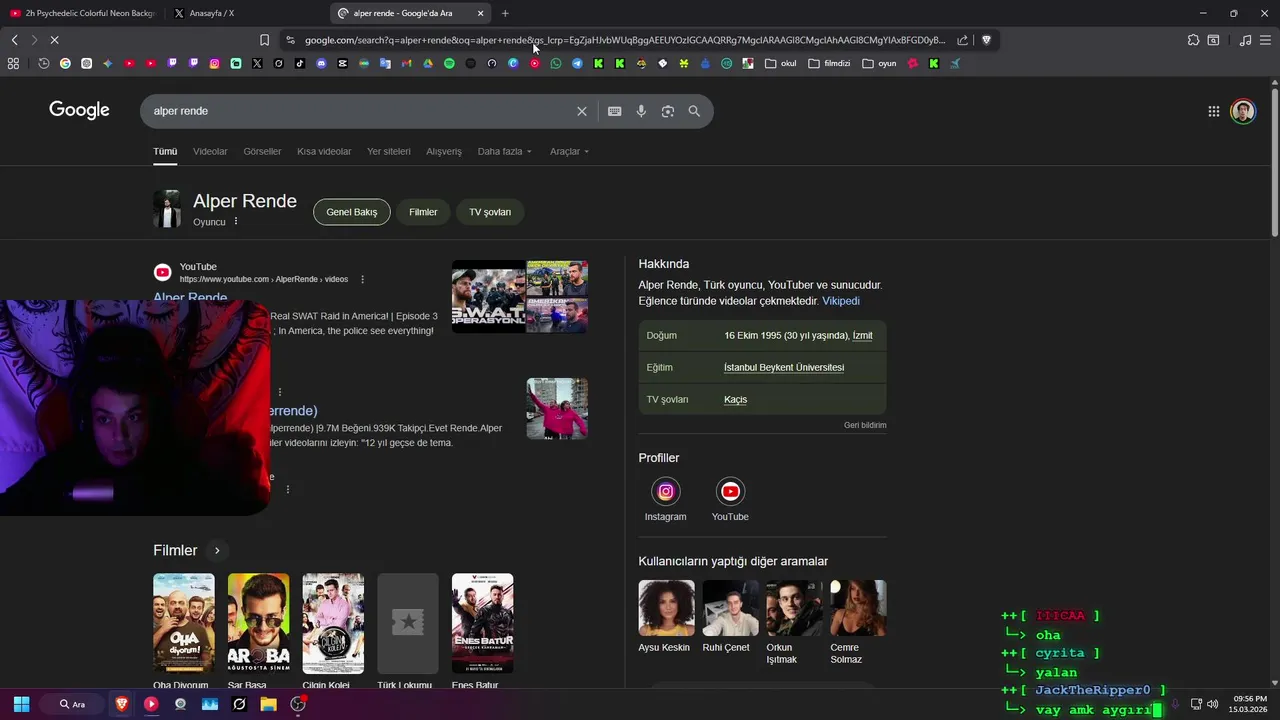Open the taskbar Ara search box
The height and width of the screenshot is (720, 1280).
pyautogui.click(x=73, y=704)
